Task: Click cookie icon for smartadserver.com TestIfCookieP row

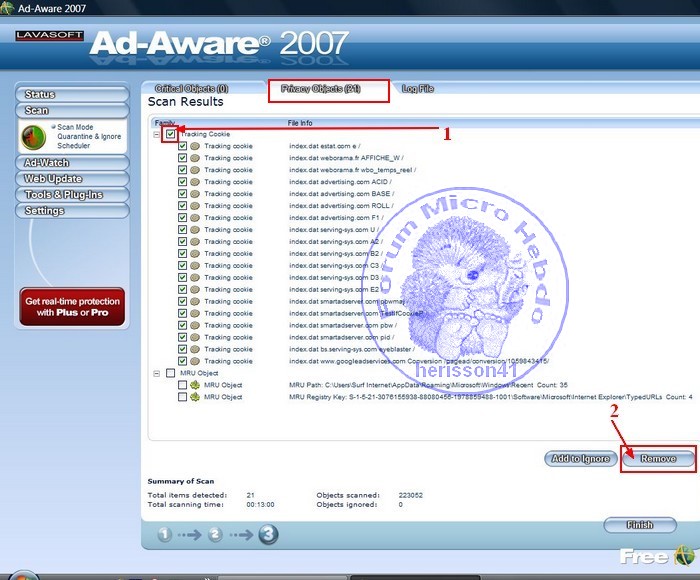Action: coord(195,313)
